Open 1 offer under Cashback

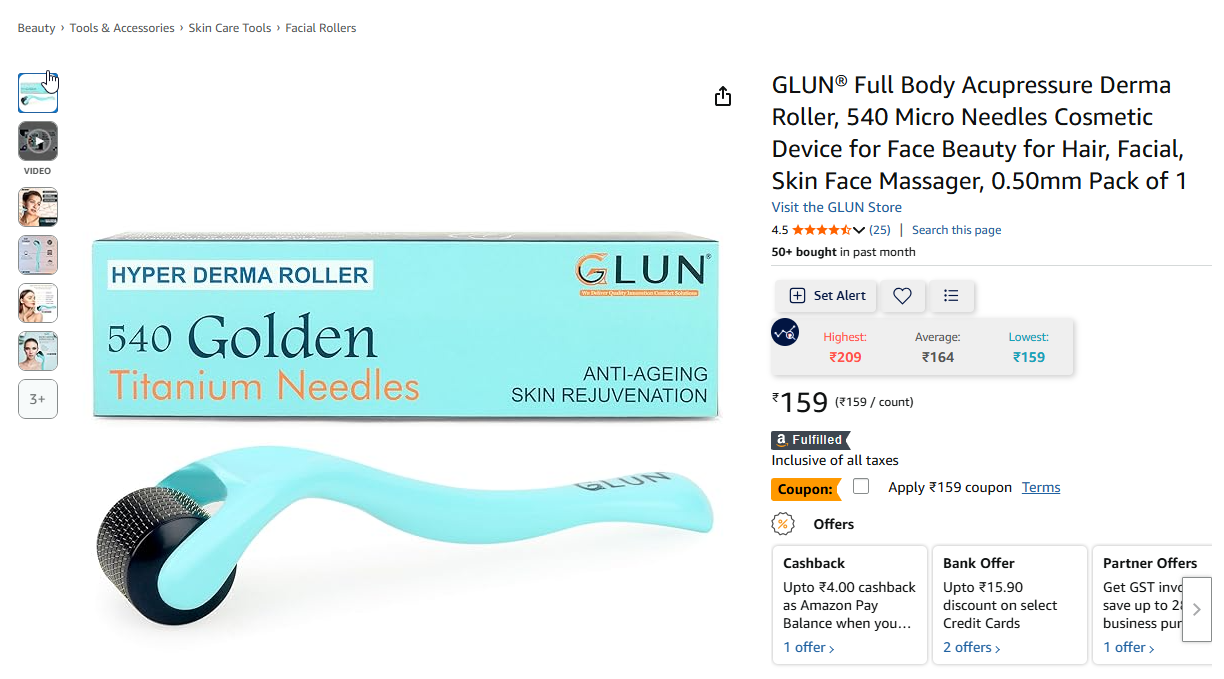coord(808,647)
